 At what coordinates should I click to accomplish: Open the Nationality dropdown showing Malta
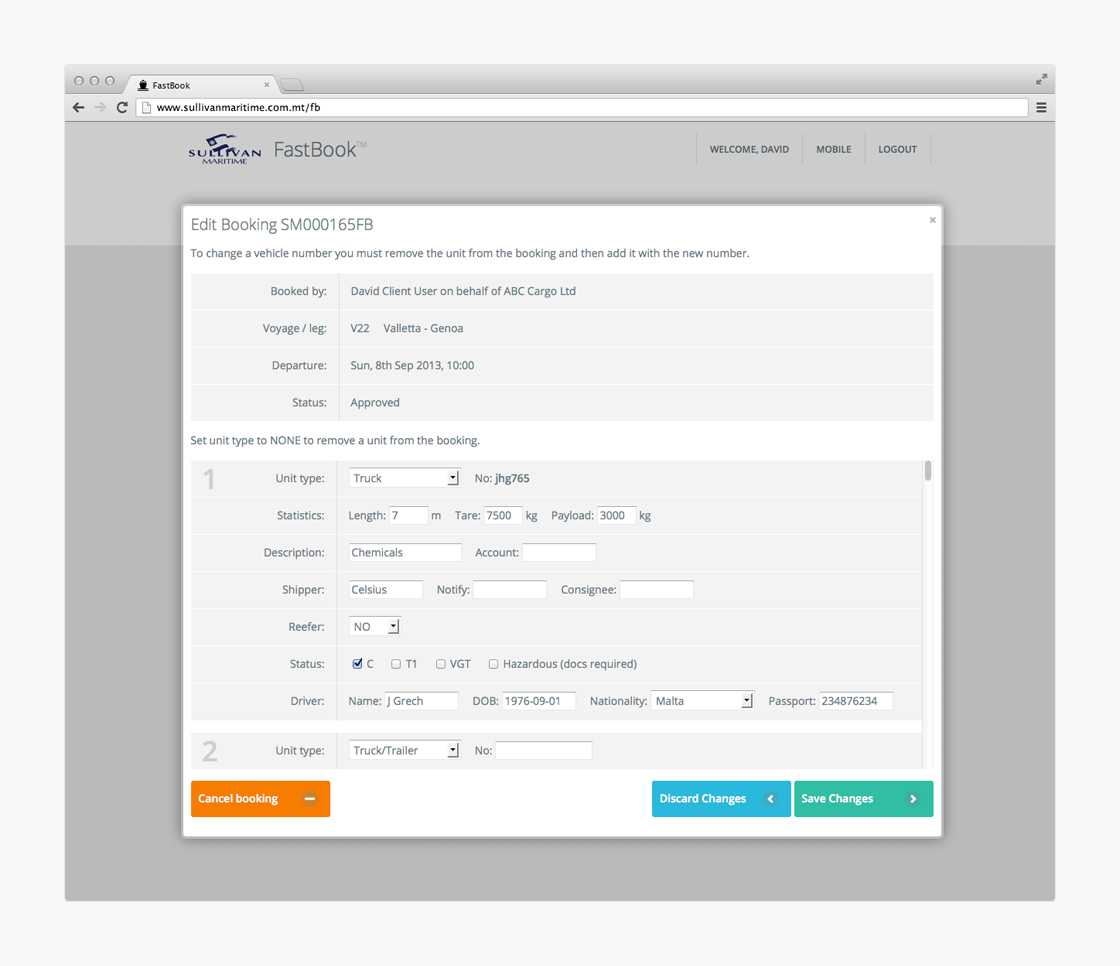(702, 701)
